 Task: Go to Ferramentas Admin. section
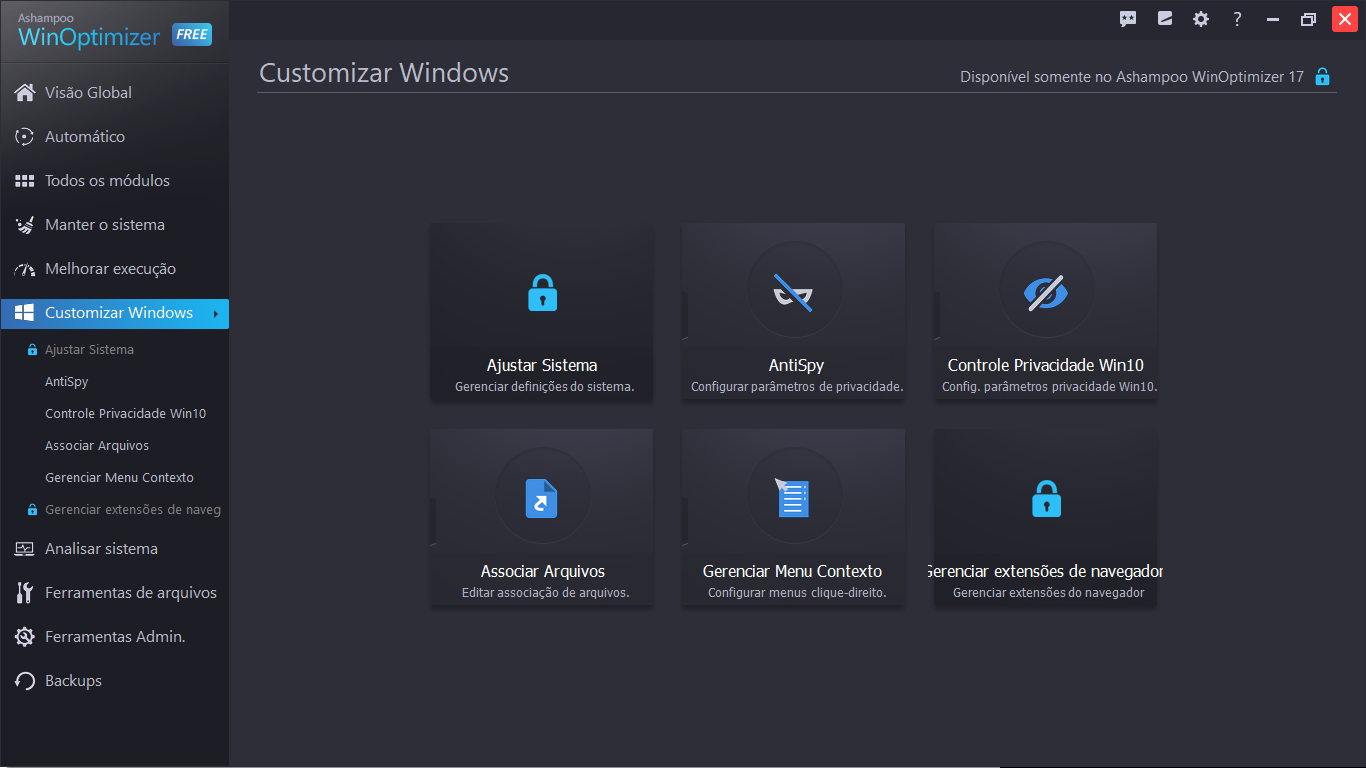click(x=115, y=637)
